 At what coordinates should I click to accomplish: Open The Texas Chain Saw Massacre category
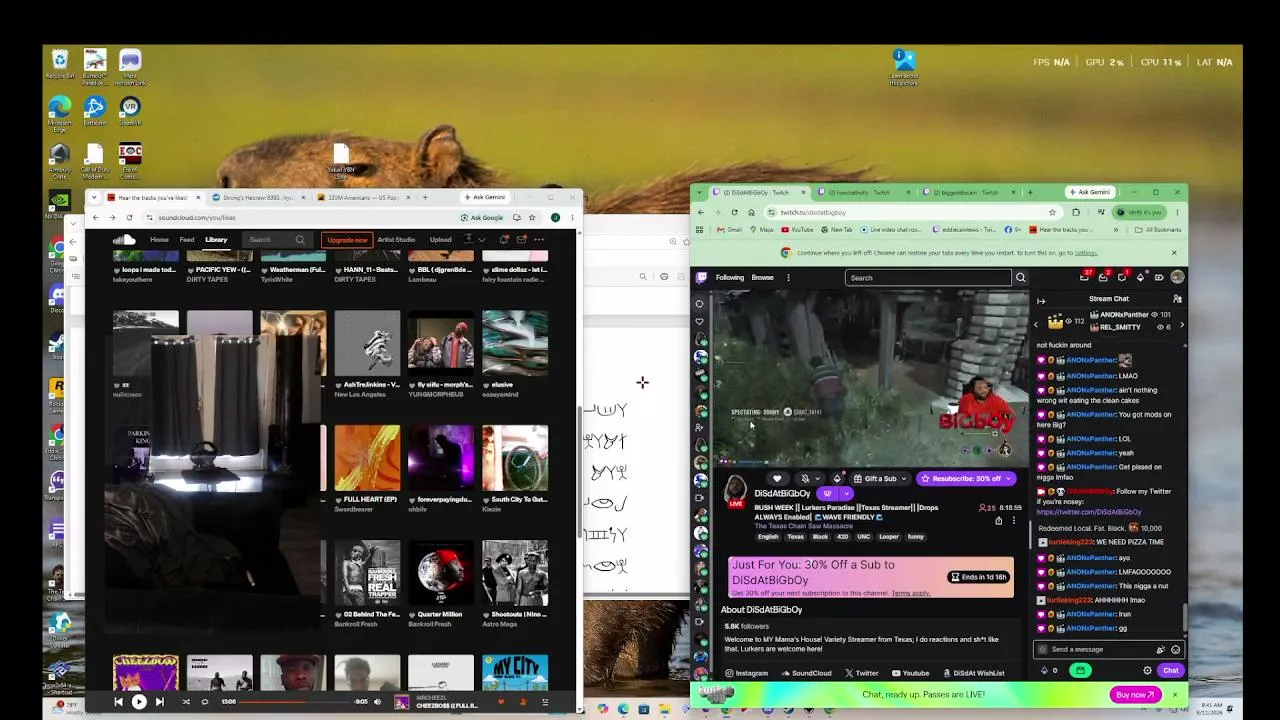pos(804,526)
